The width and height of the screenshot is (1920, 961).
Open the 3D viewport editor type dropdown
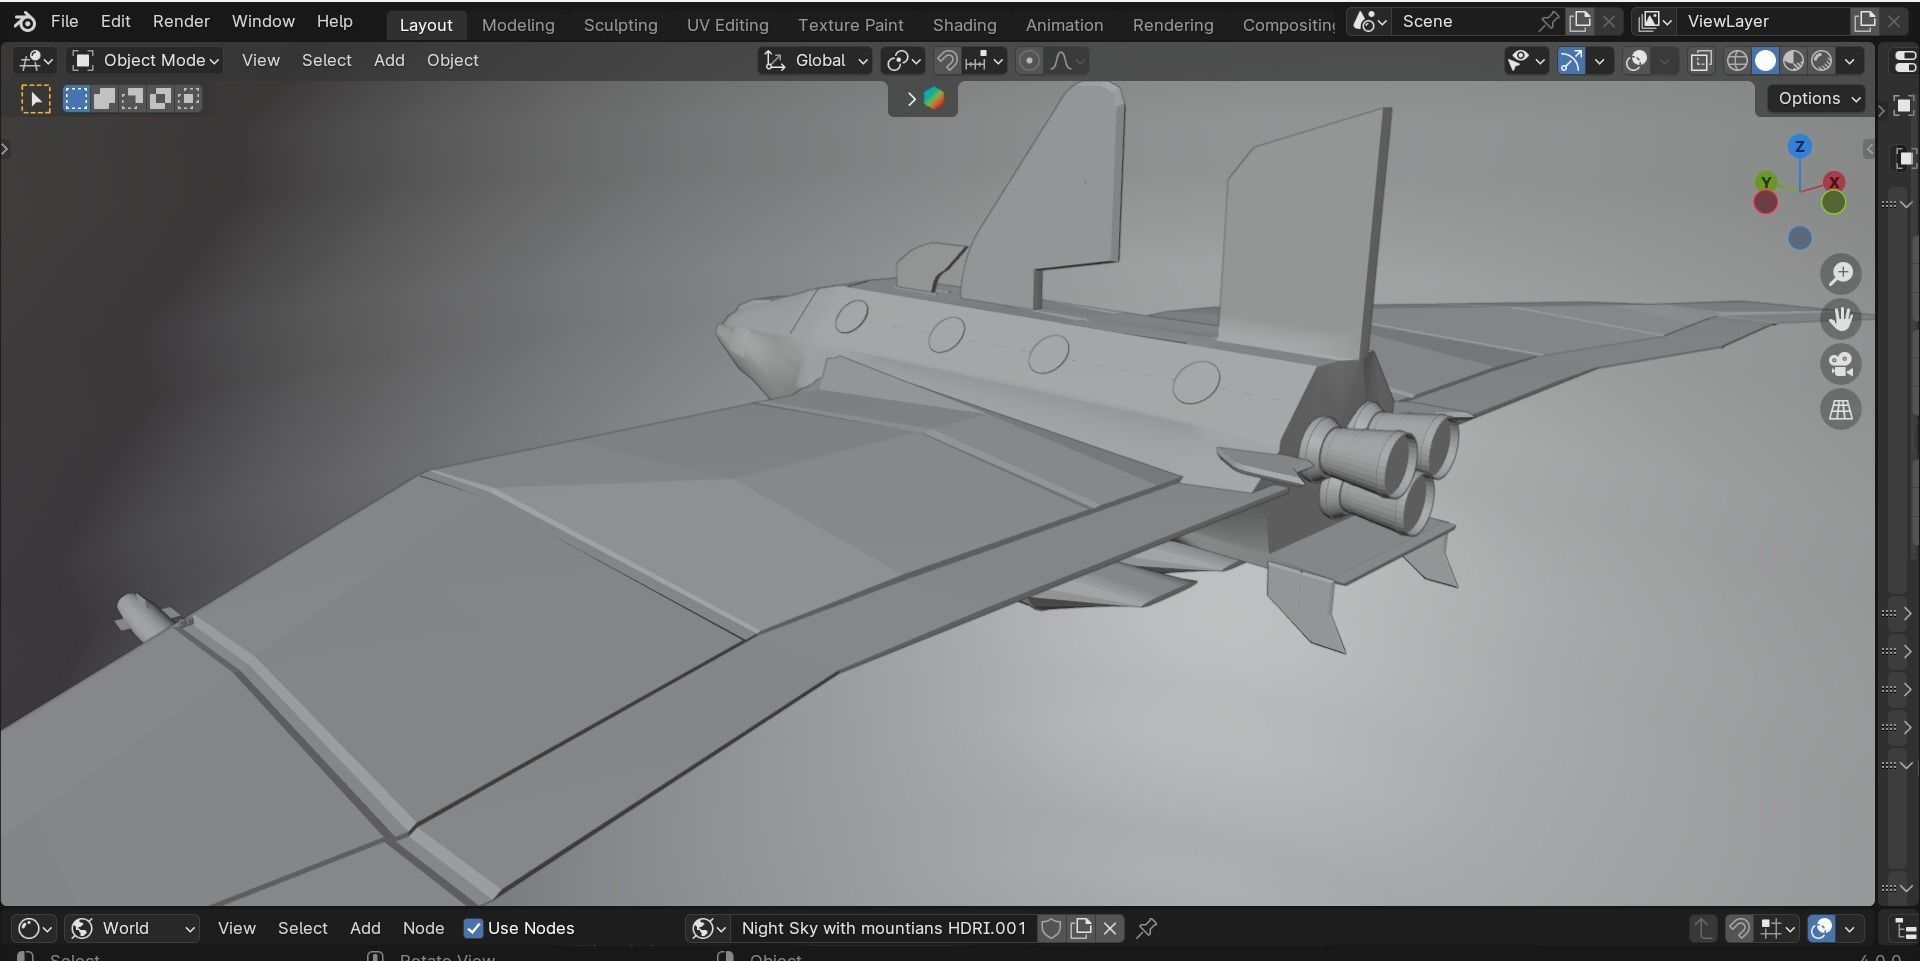35,61
